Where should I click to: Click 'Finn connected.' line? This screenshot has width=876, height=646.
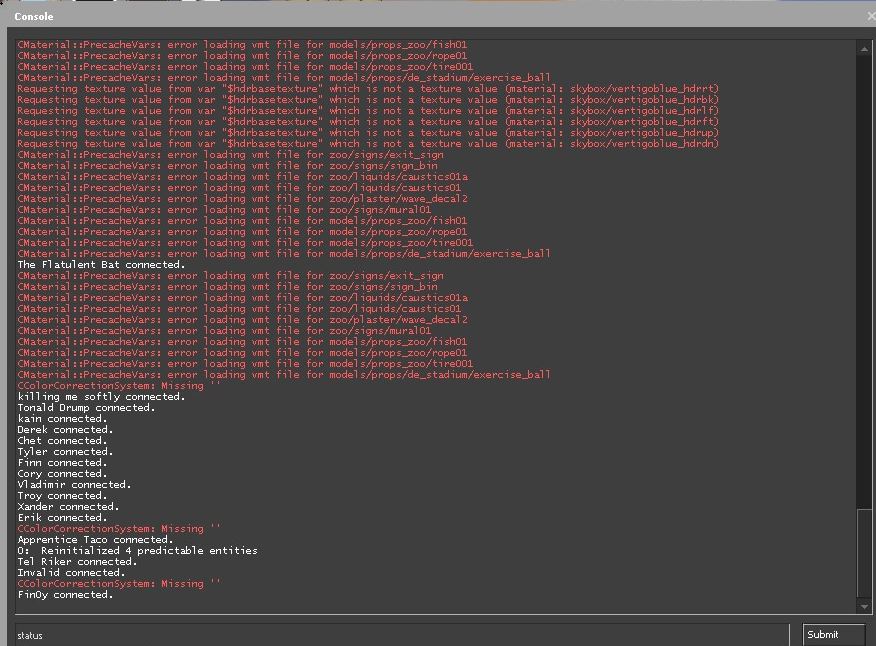click(62, 462)
